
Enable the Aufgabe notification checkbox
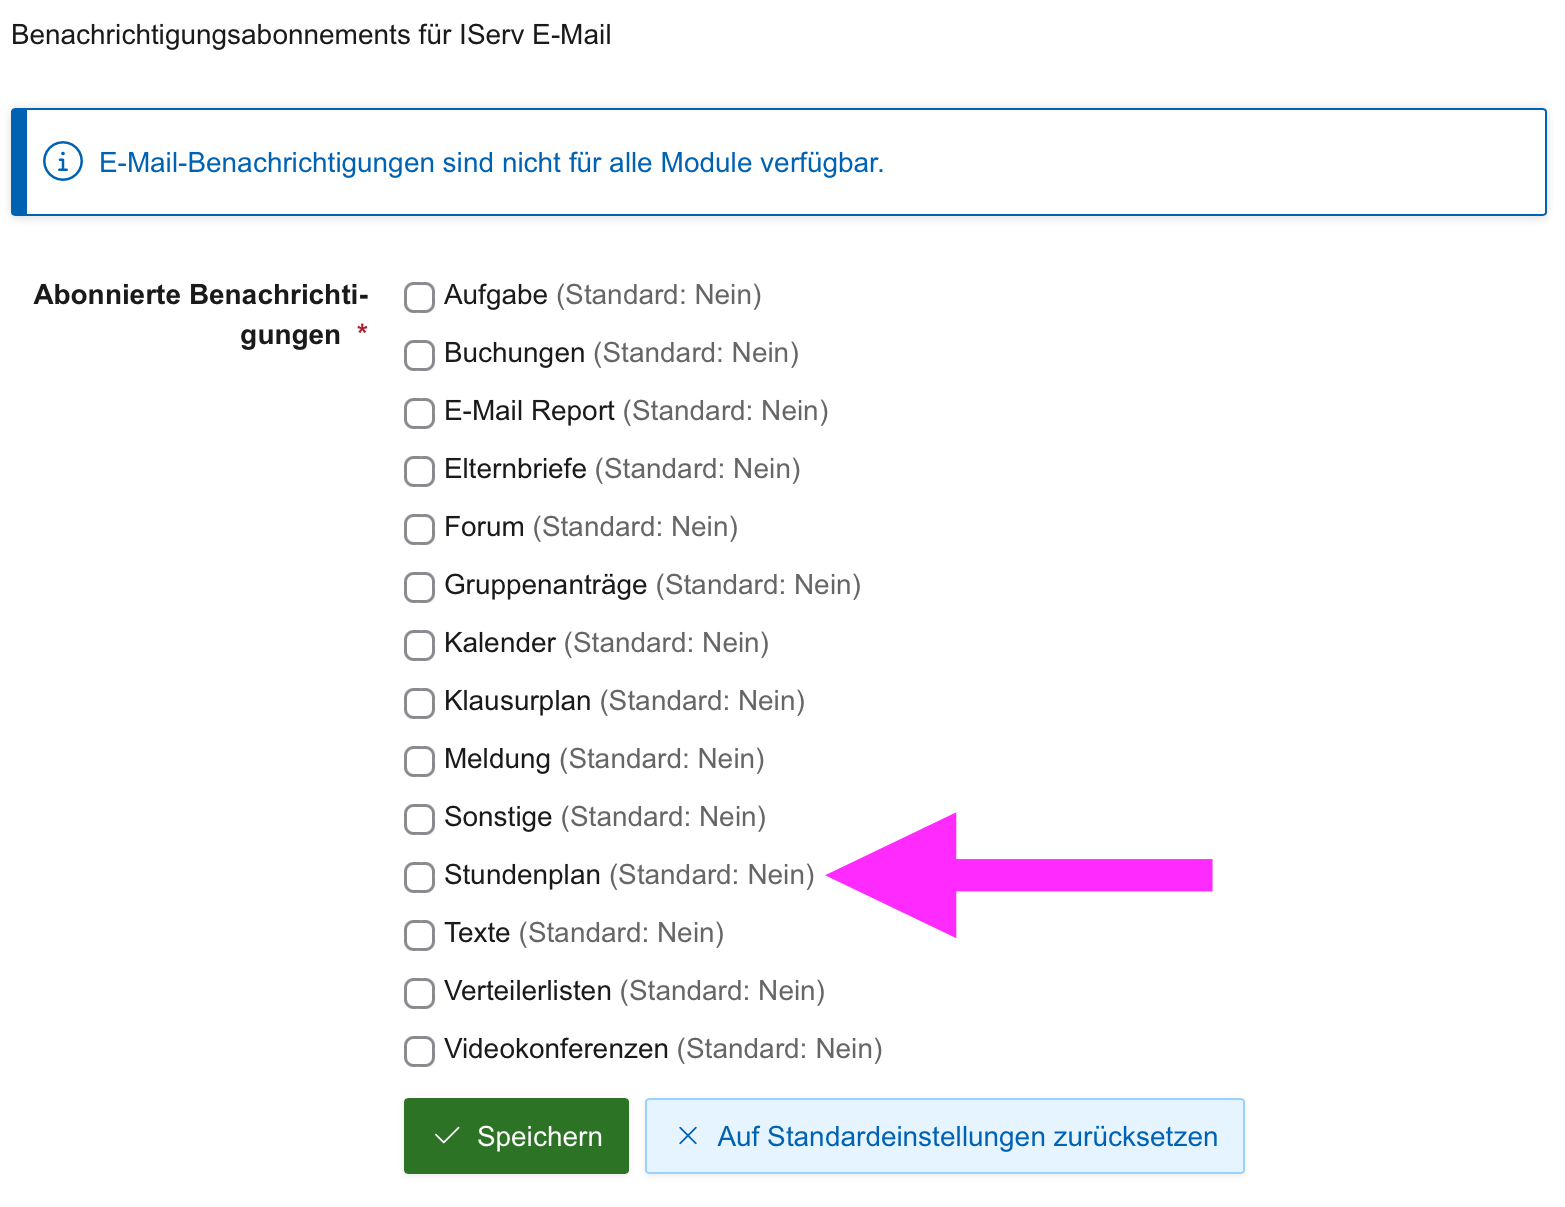pos(419,297)
